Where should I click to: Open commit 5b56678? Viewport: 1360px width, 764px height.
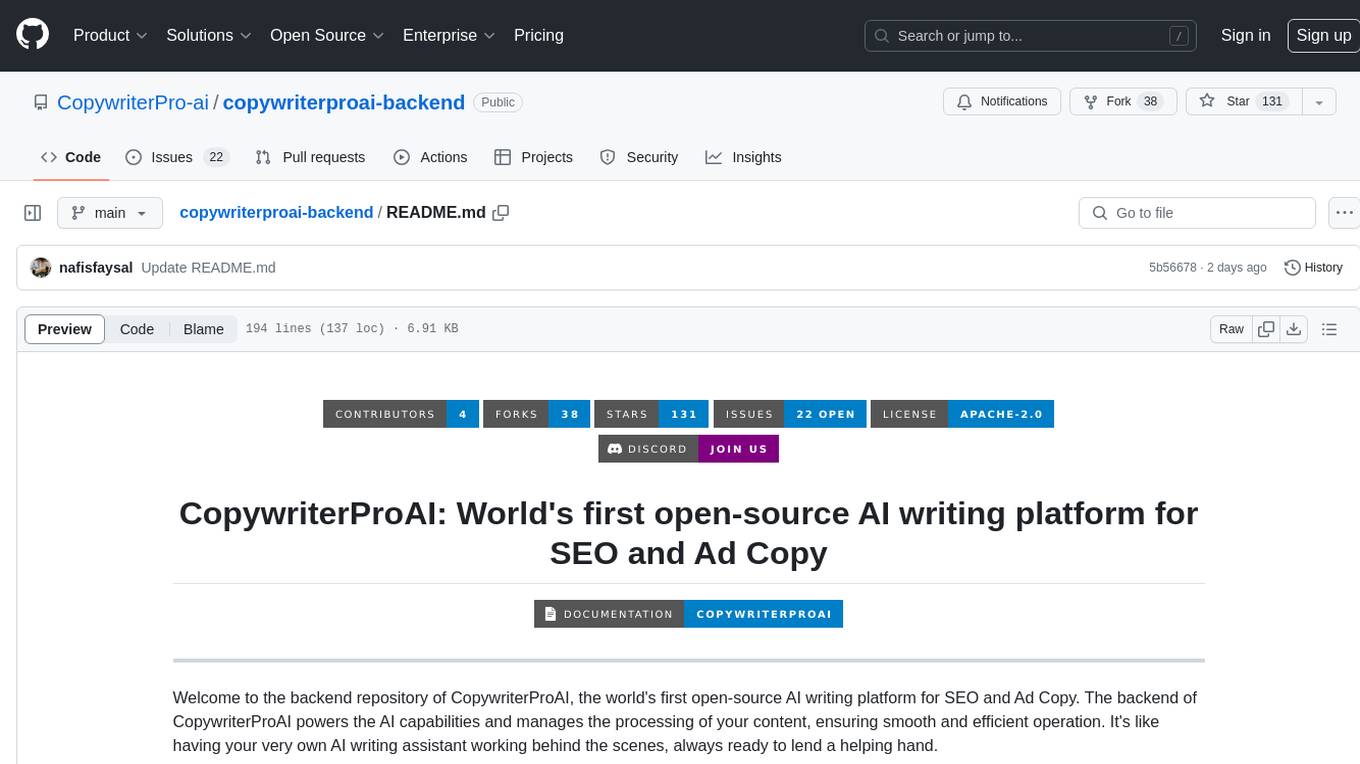coord(1172,268)
